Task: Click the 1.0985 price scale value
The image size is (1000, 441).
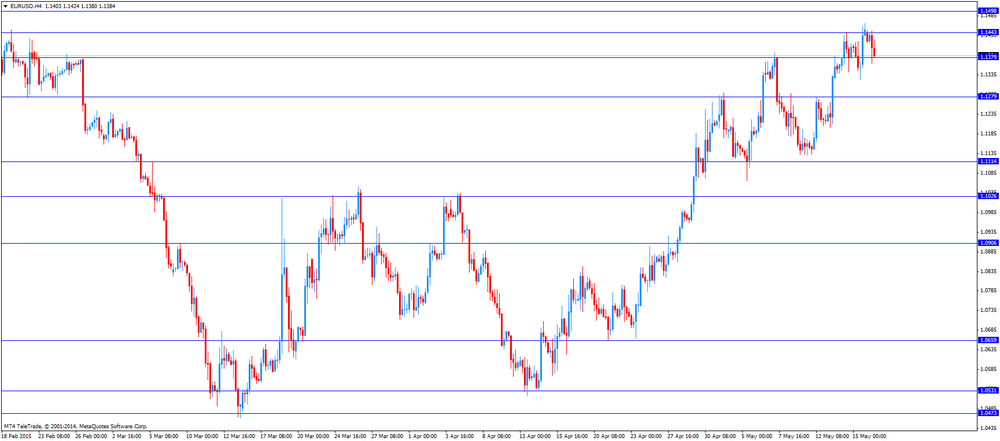Action: click(989, 212)
